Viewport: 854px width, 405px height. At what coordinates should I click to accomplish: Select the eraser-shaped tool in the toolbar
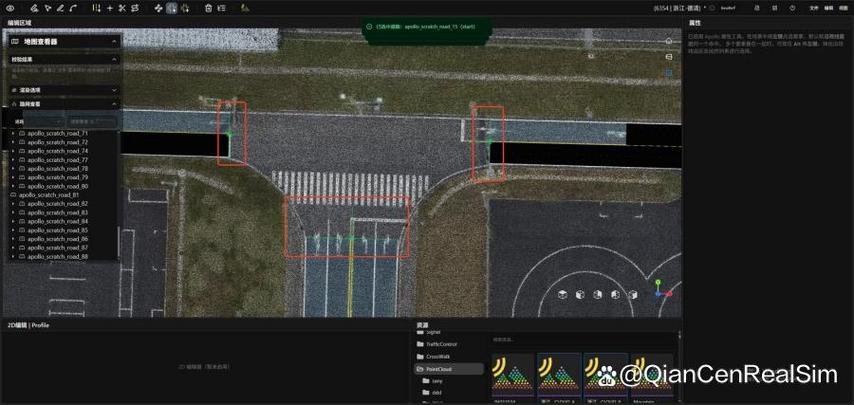pos(34,8)
